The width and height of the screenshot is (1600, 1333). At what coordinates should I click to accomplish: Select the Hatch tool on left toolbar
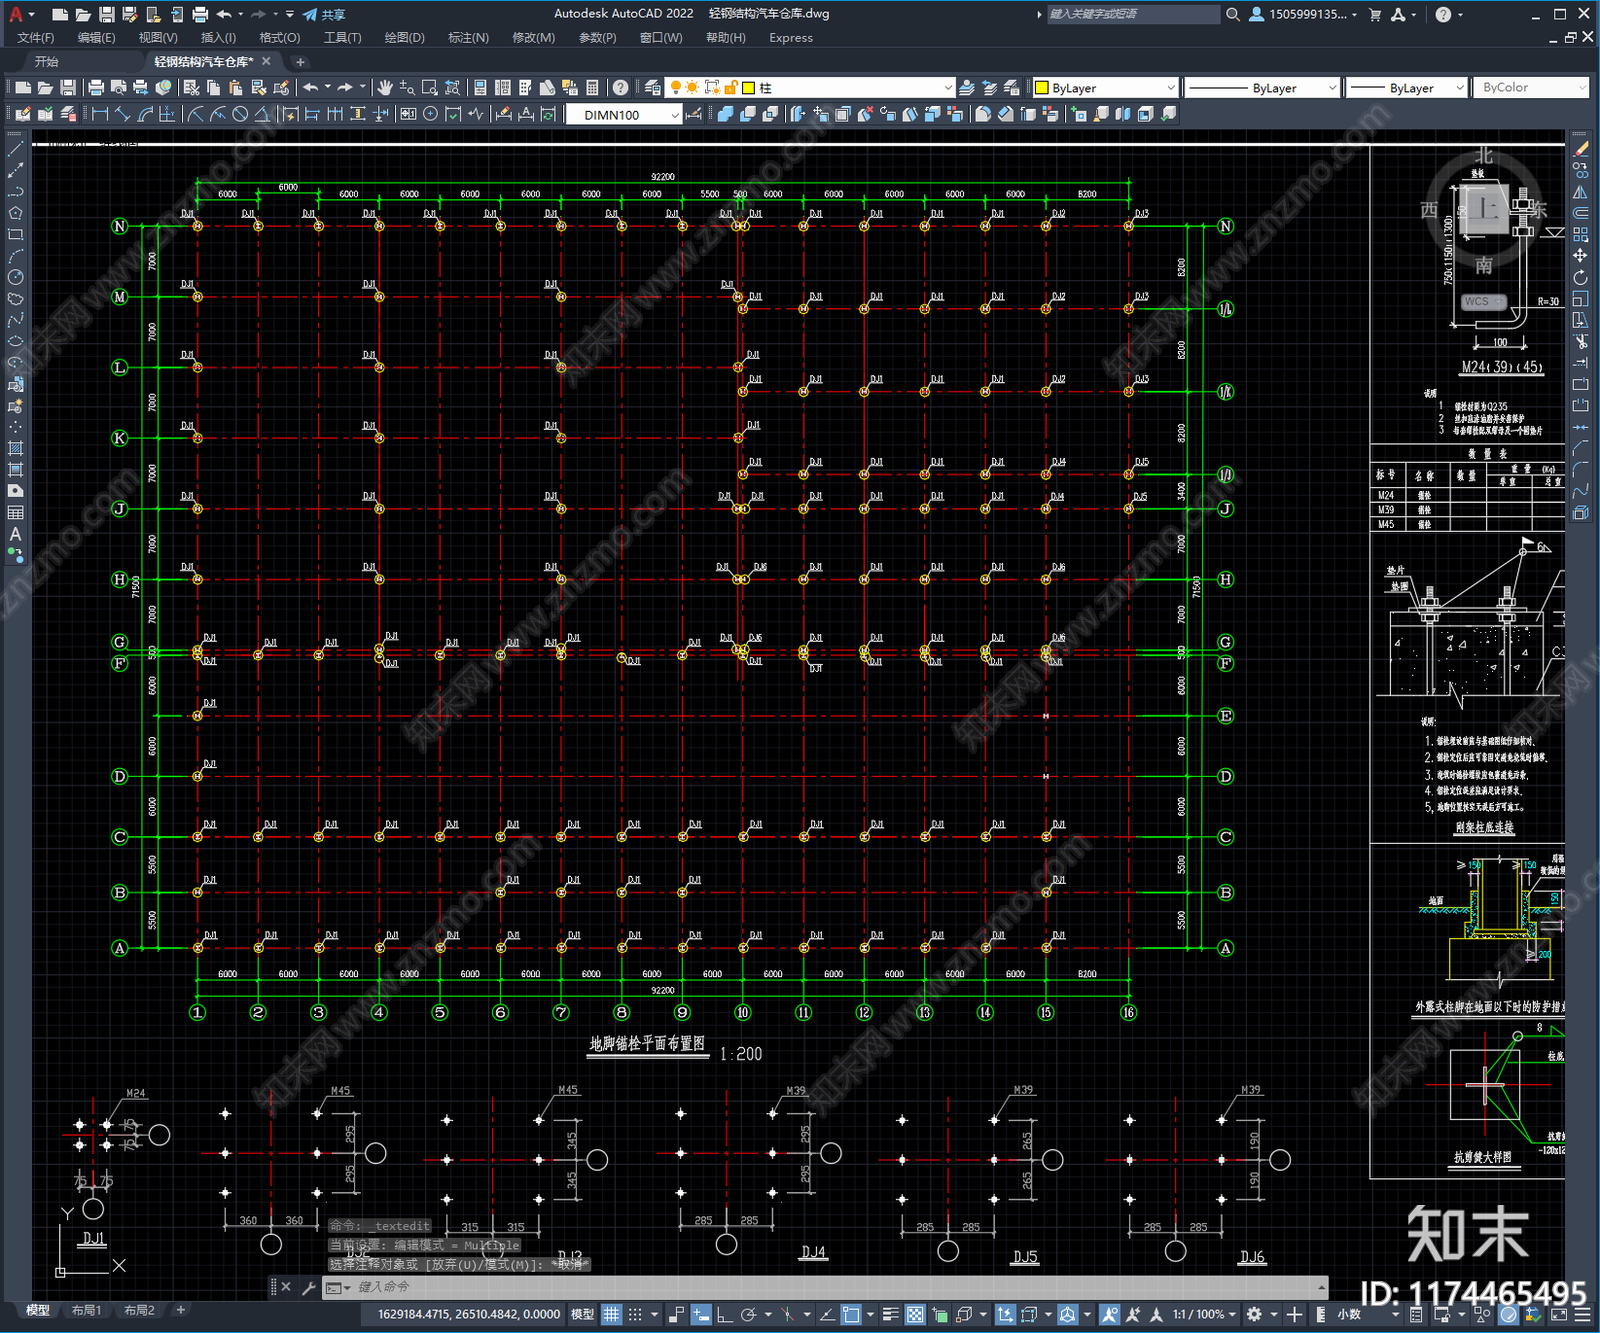coord(15,448)
